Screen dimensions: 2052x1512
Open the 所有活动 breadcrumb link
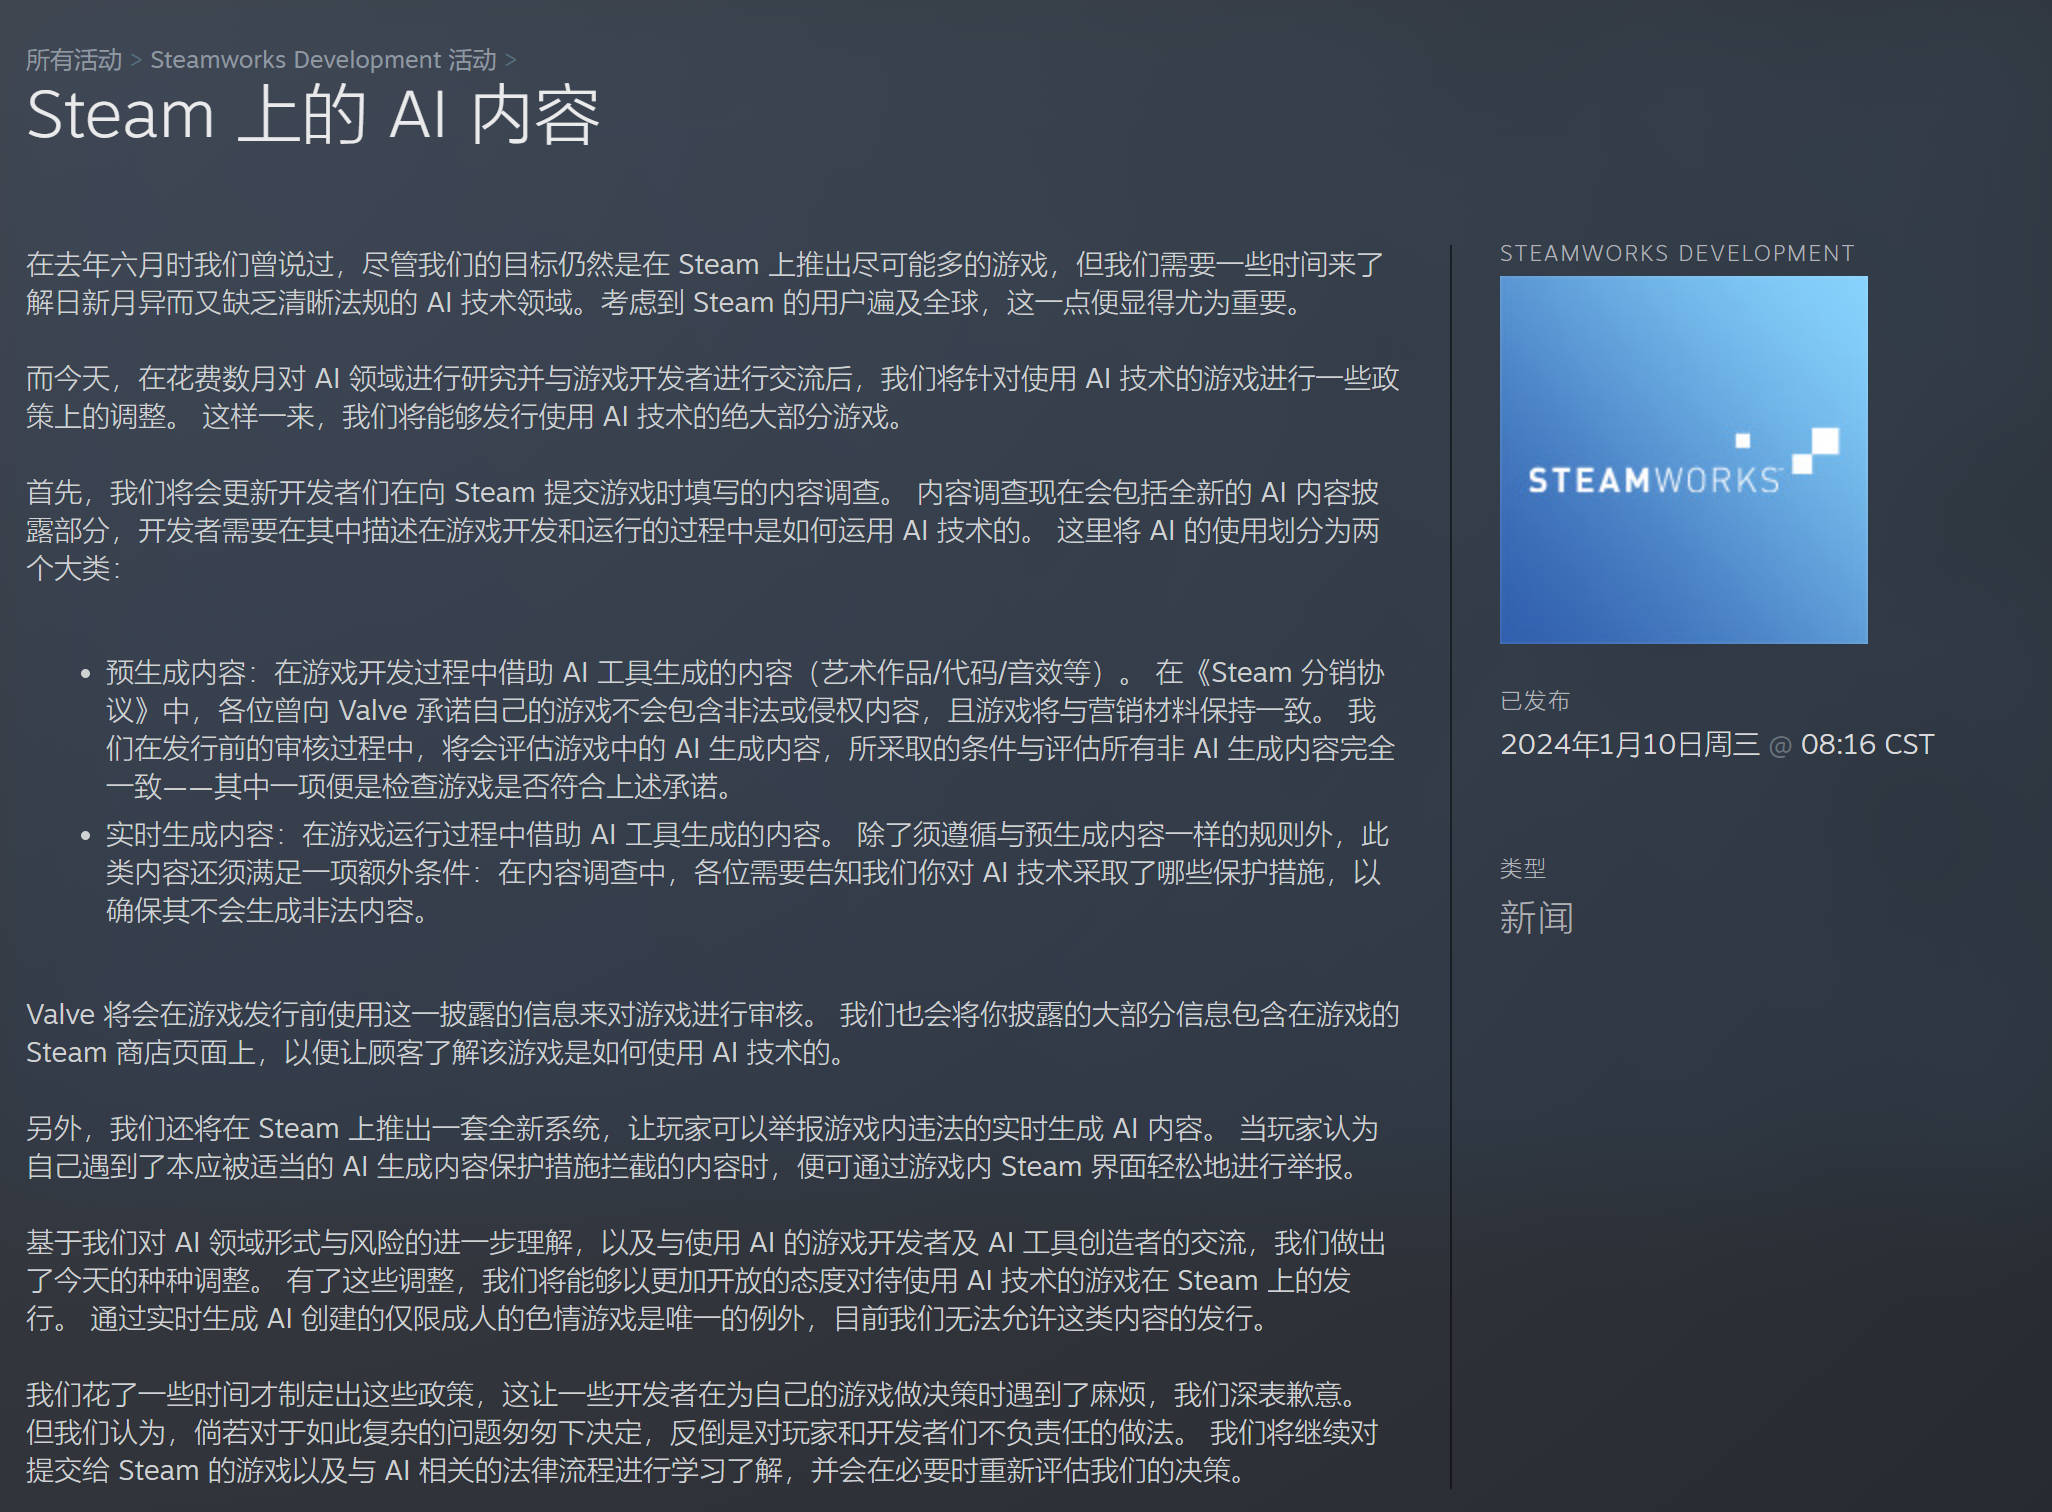(74, 60)
